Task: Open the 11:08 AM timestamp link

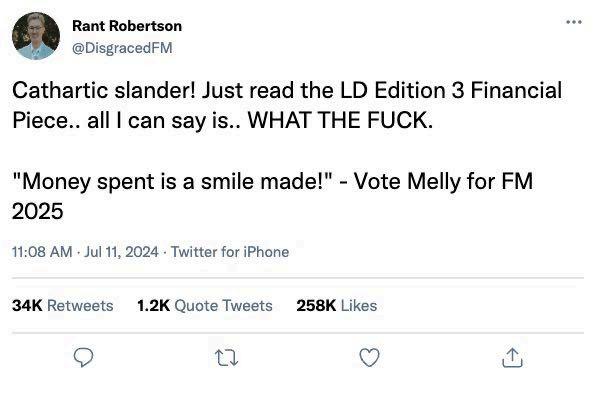Action: pyautogui.click(x=42, y=252)
